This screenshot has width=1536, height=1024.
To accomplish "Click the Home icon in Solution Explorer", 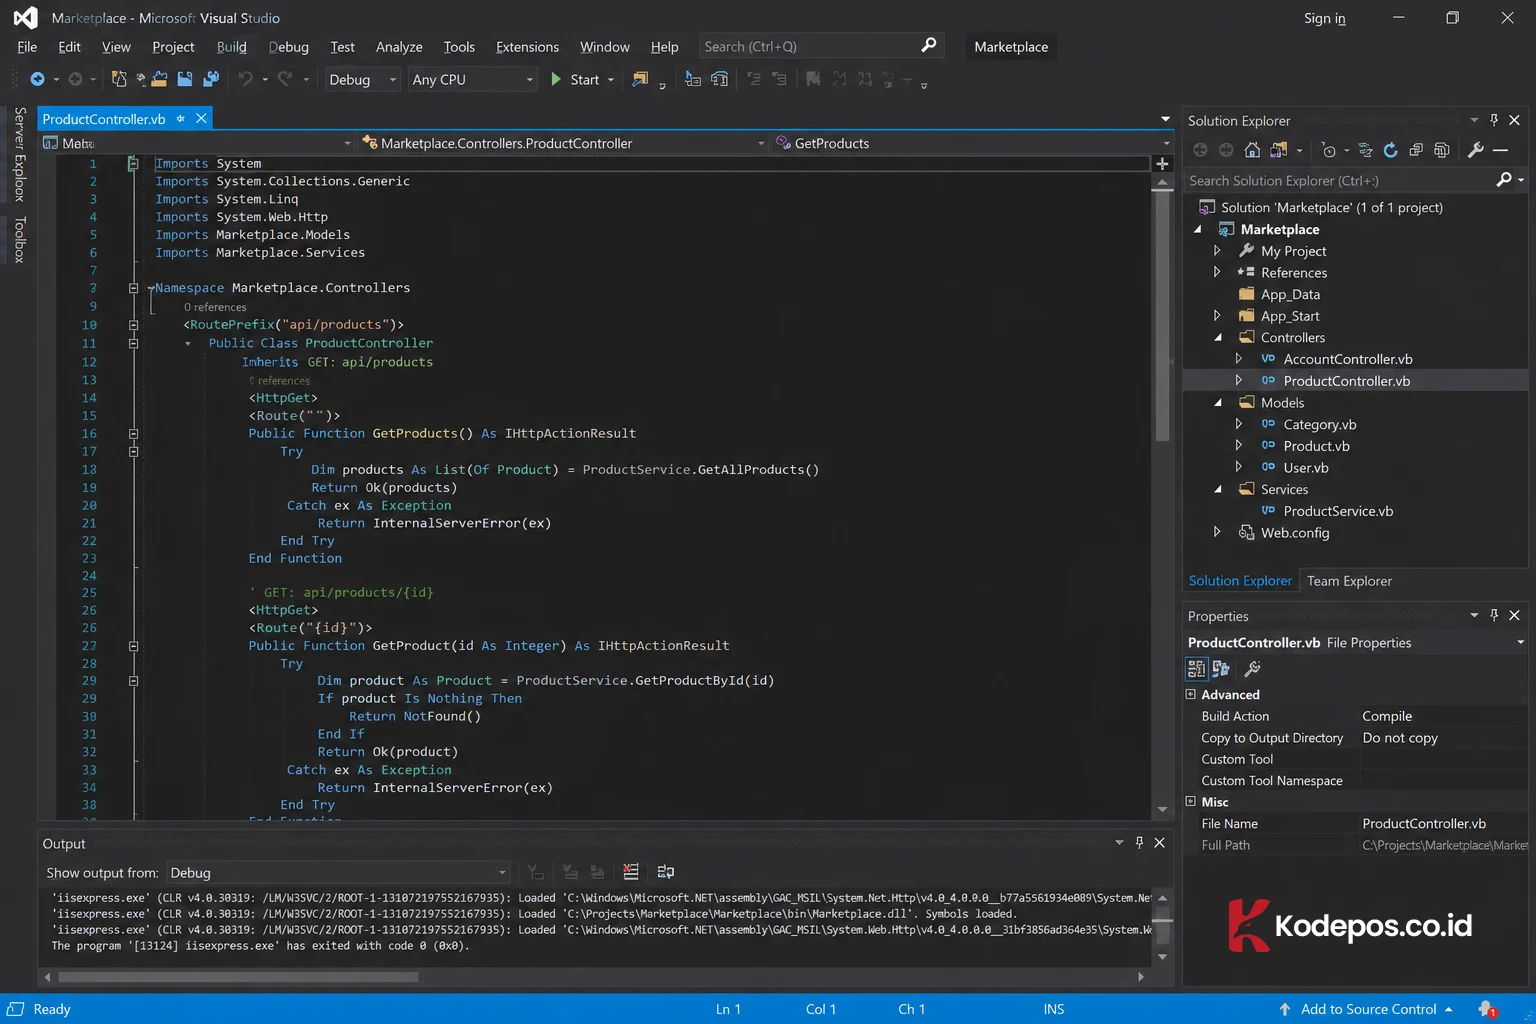I will (1252, 150).
